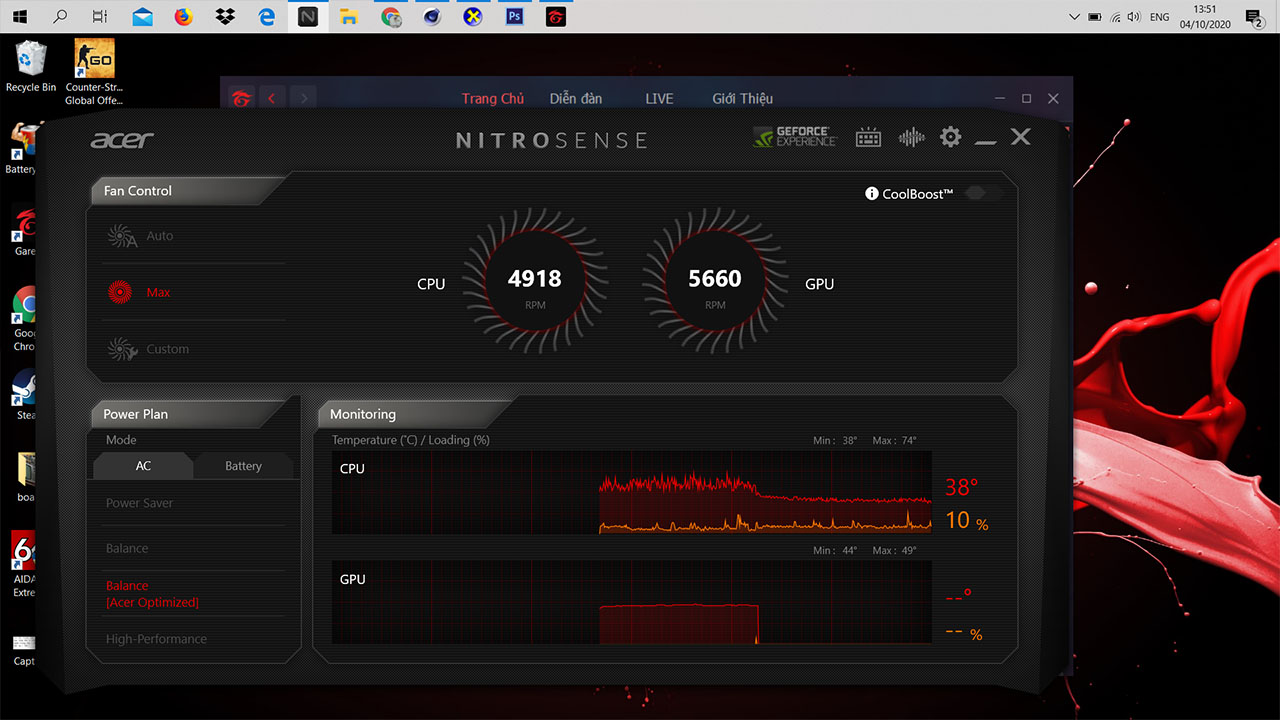Select the High-Performance power plan

point(156,638)
